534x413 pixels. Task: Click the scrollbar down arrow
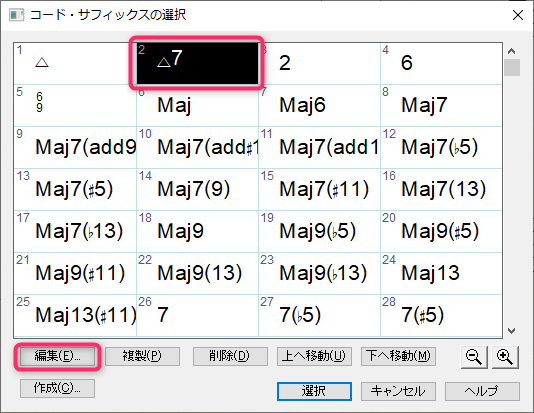click(511, 330)
